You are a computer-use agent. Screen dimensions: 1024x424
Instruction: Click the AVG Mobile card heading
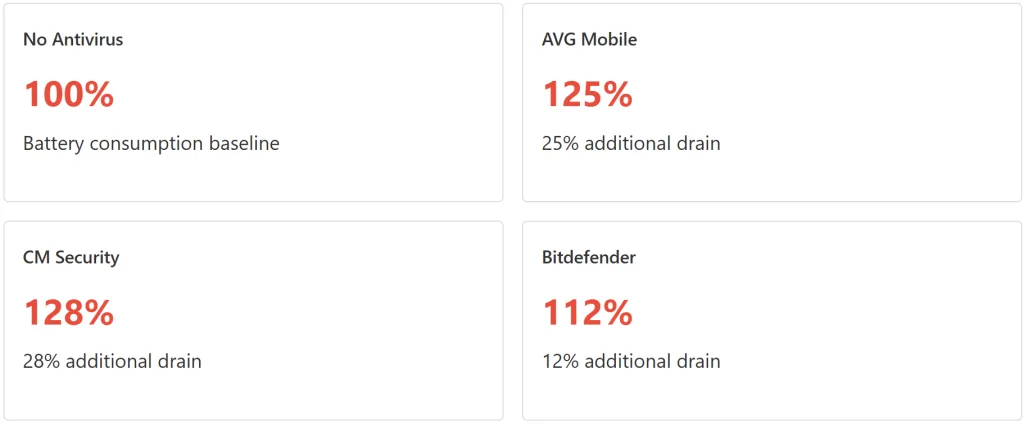(x=589, y=40)
